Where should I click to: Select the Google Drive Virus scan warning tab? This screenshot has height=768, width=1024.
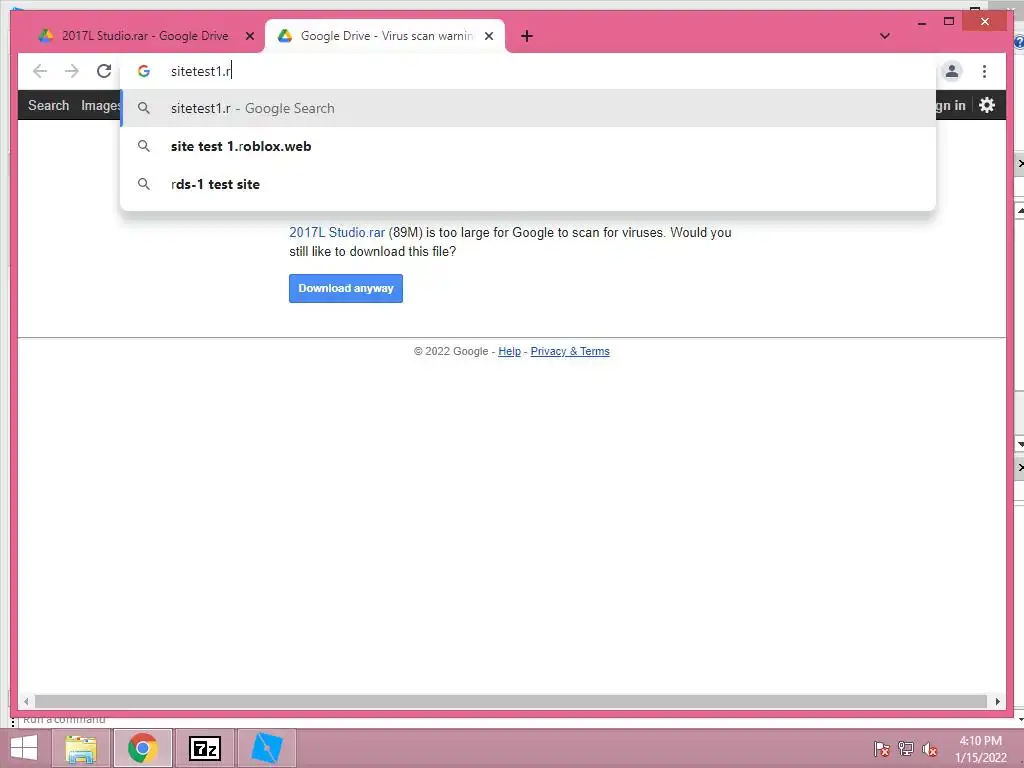385,36
